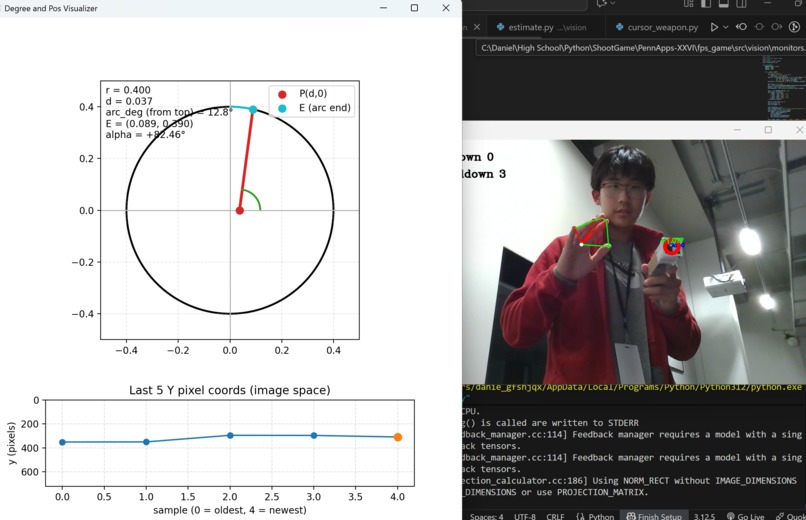Close the editor tab with the X icon
Viewport: 806px width, 520px height.
click(477, 27)
